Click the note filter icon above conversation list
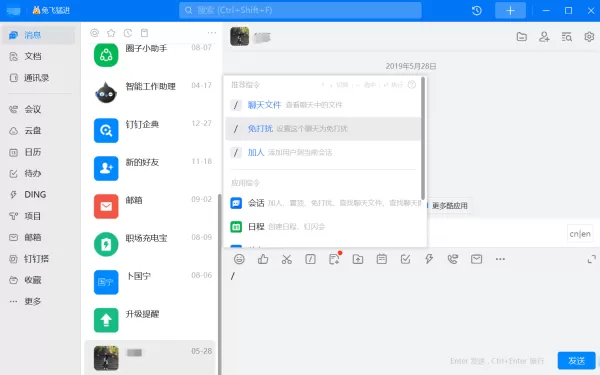The width and height of the screenshot is (600, 375). pos(144,33)
